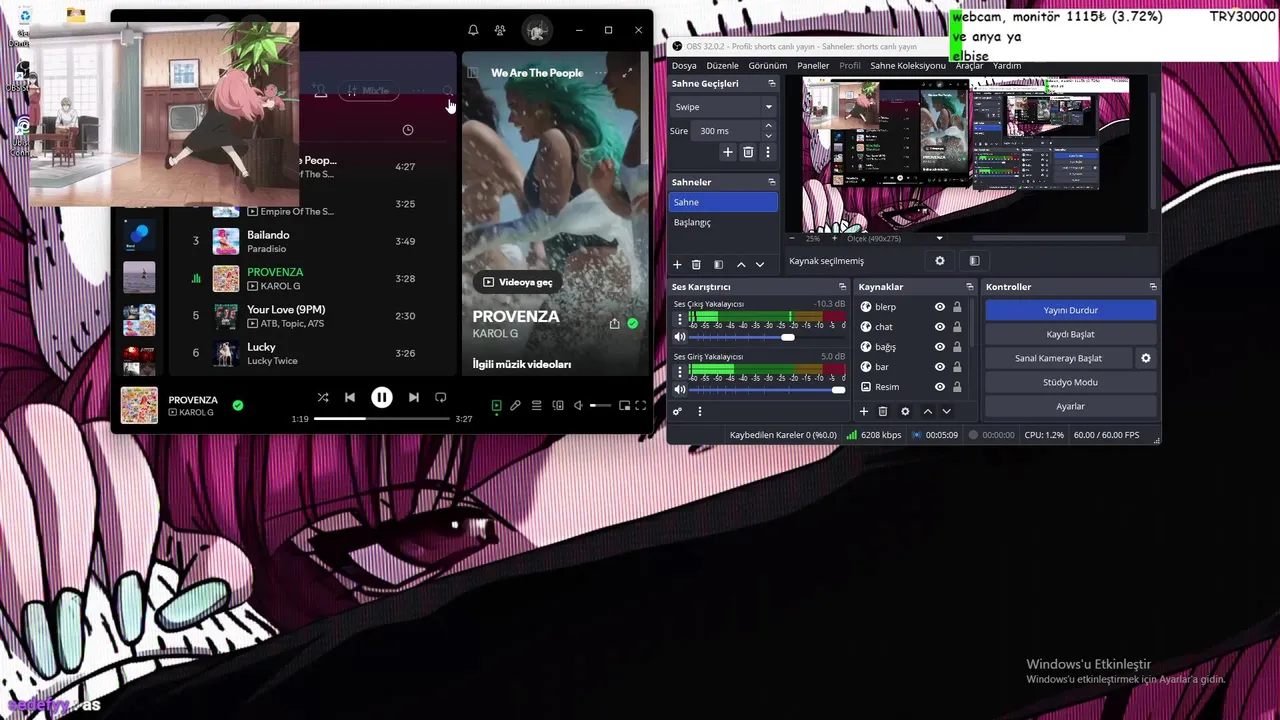
Task: Mute Ses Giriş Yakalayıcısı speaker
Action: 680,389
